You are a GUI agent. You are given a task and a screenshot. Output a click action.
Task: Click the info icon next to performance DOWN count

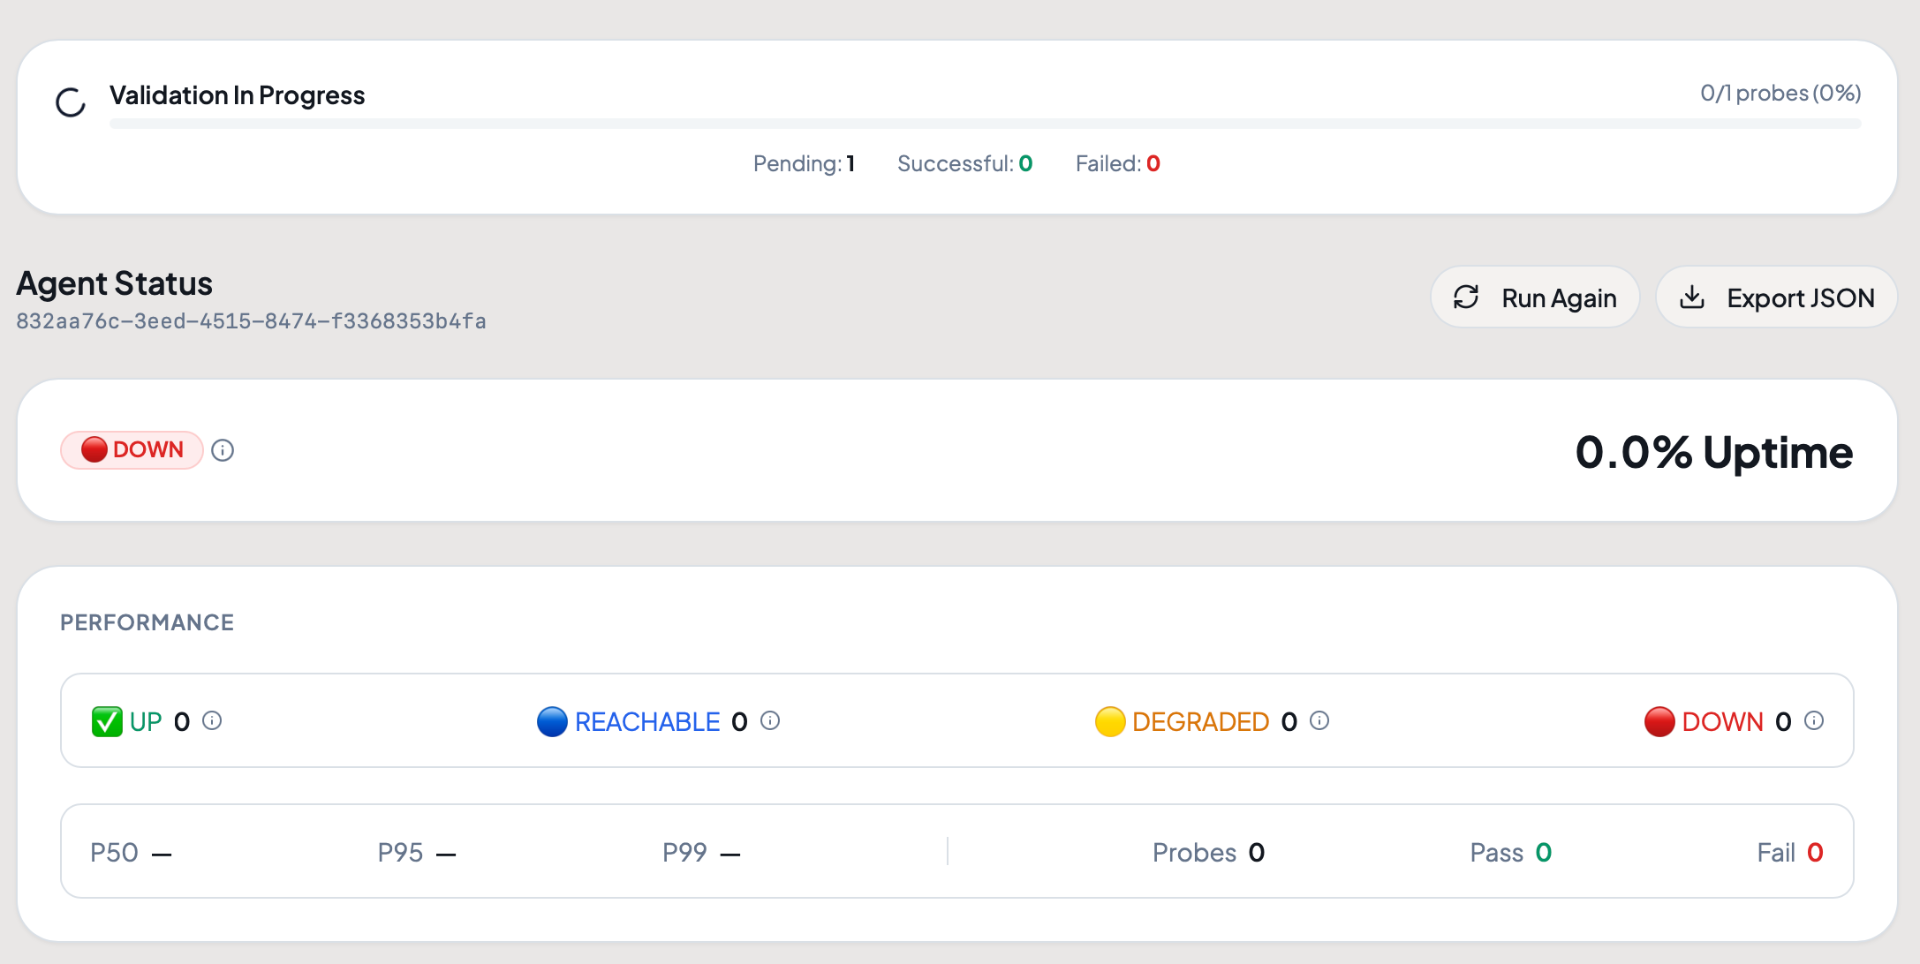point(1814,720)
